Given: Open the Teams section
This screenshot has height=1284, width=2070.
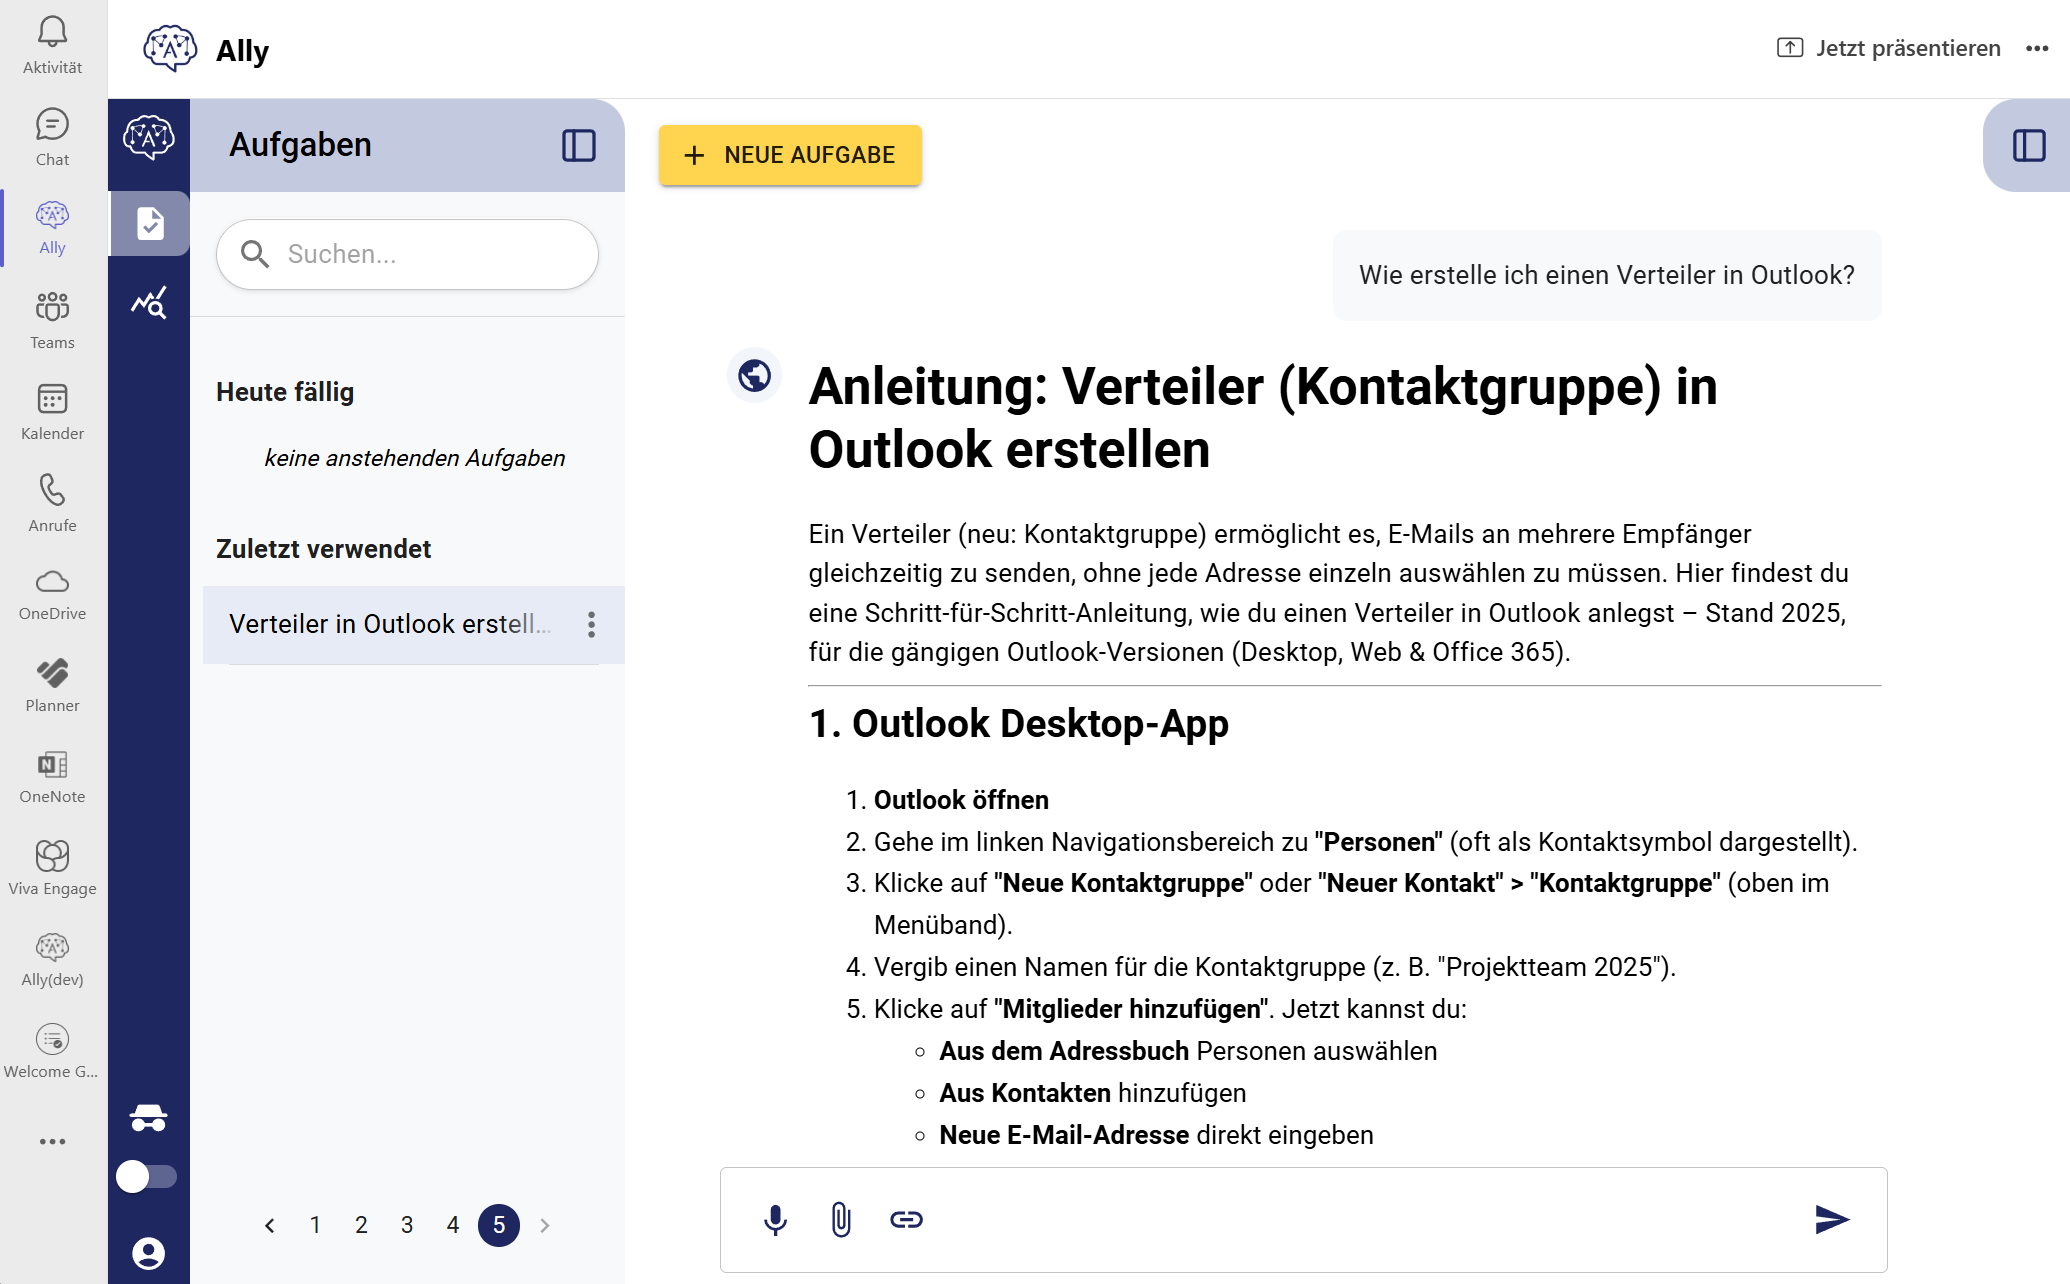Looking at the screenshot, I should click(x=52, y=320).
